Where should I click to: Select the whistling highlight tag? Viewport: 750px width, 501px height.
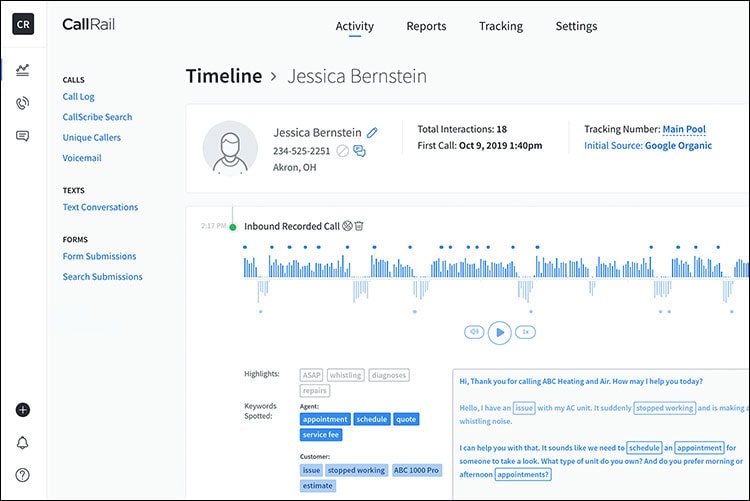pos(345,375)
